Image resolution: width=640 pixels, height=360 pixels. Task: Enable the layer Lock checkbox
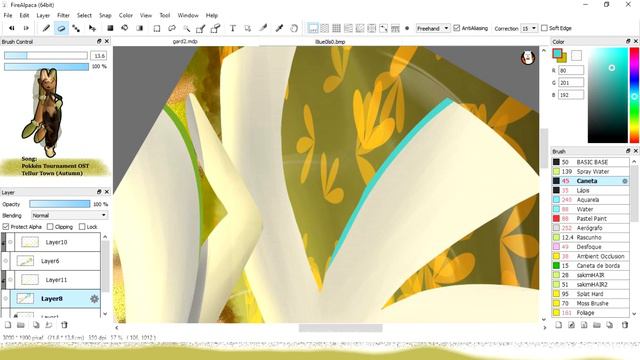coord(82,227)
